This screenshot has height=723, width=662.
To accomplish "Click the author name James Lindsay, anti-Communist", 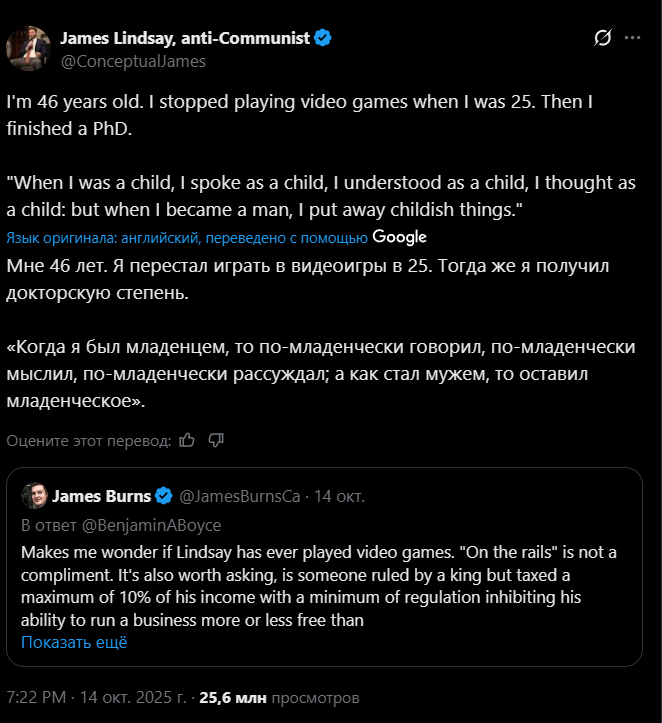I will 186,38.
